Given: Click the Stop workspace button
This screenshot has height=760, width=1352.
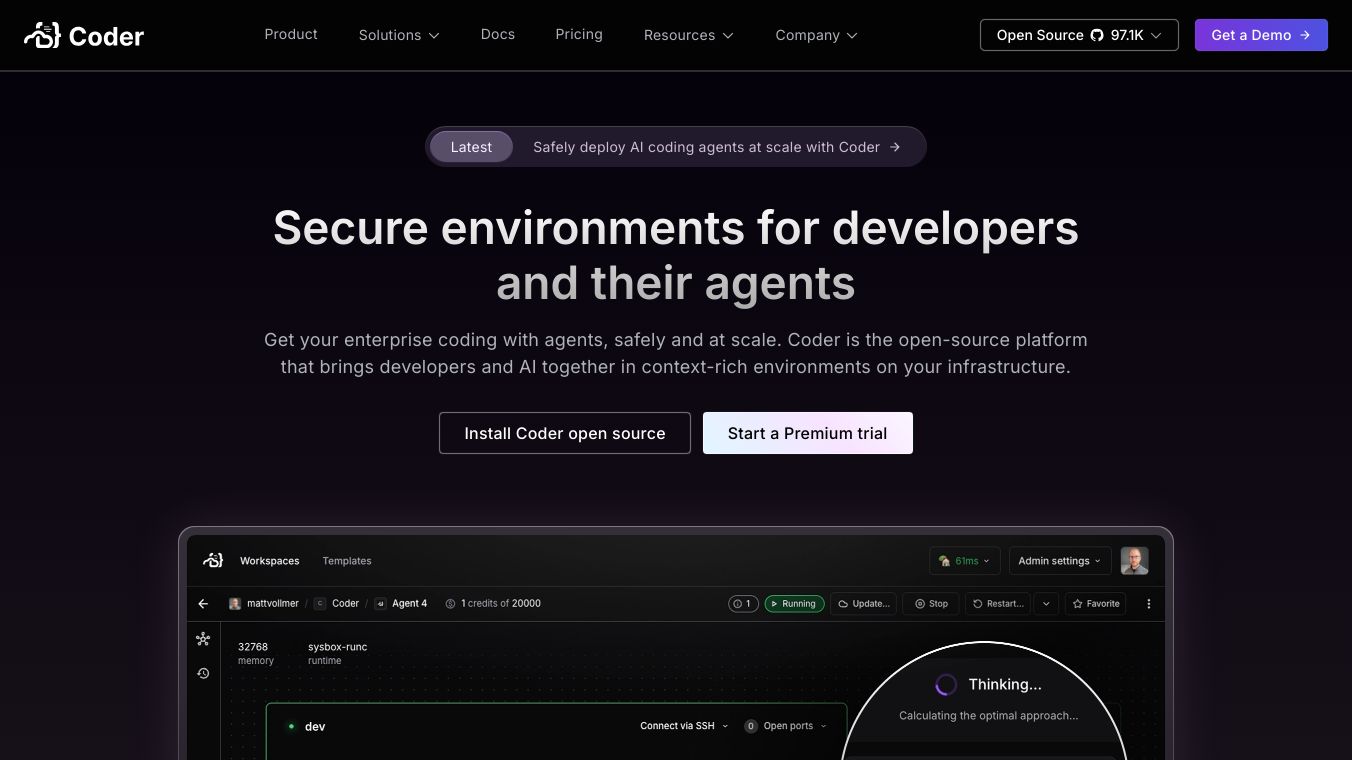Looking at the screenshot, I should point(931,604).
